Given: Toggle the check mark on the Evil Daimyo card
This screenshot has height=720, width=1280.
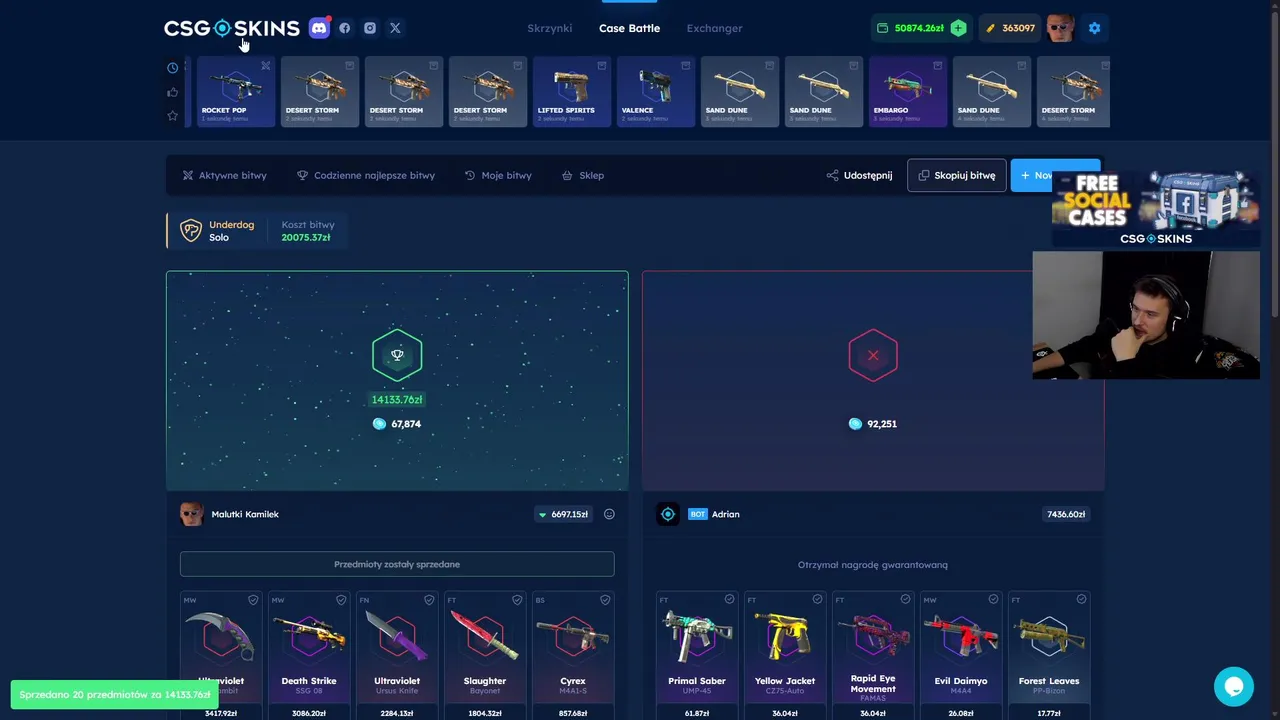Looking at the screenshot, I should 993,599.
